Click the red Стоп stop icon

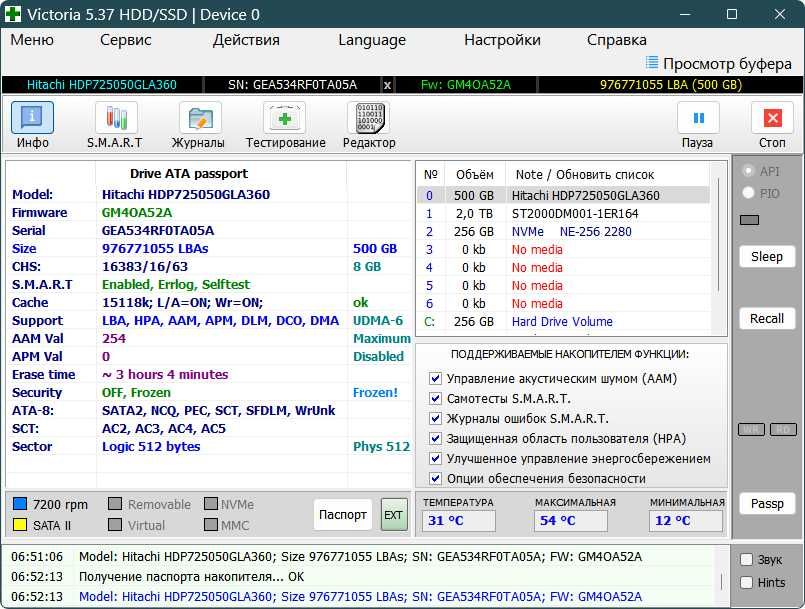(772, 119)
